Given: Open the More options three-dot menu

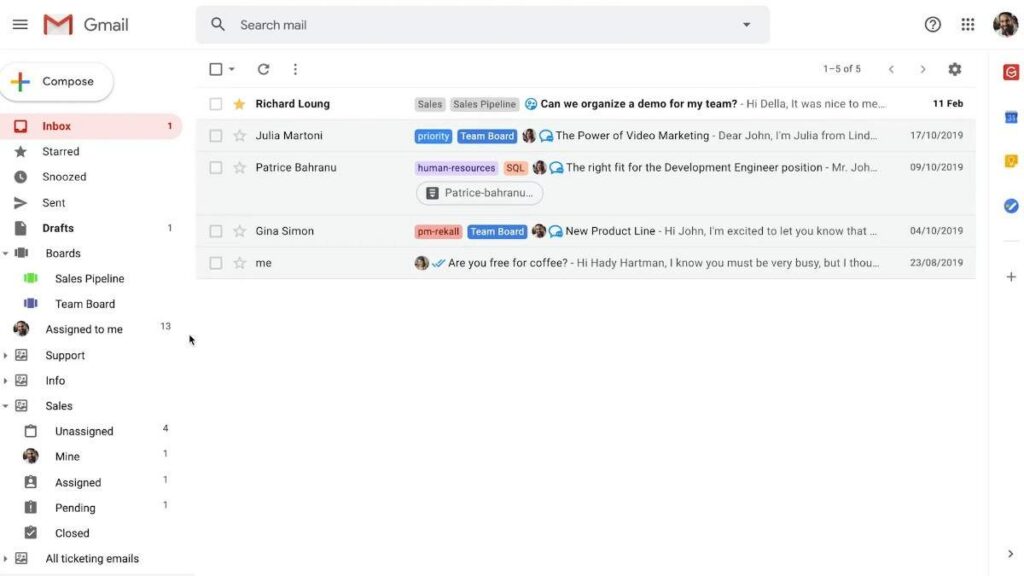Looking at the screenshot, I should pos(295,69).
